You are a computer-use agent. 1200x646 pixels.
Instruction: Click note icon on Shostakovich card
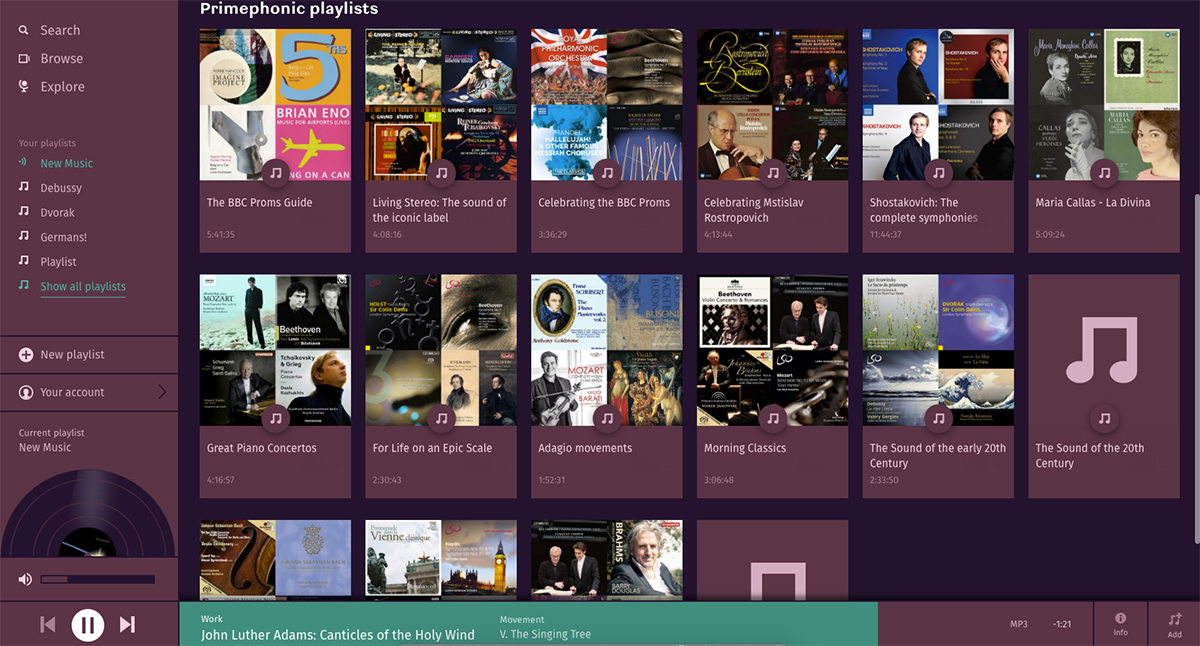coord(939,172)
